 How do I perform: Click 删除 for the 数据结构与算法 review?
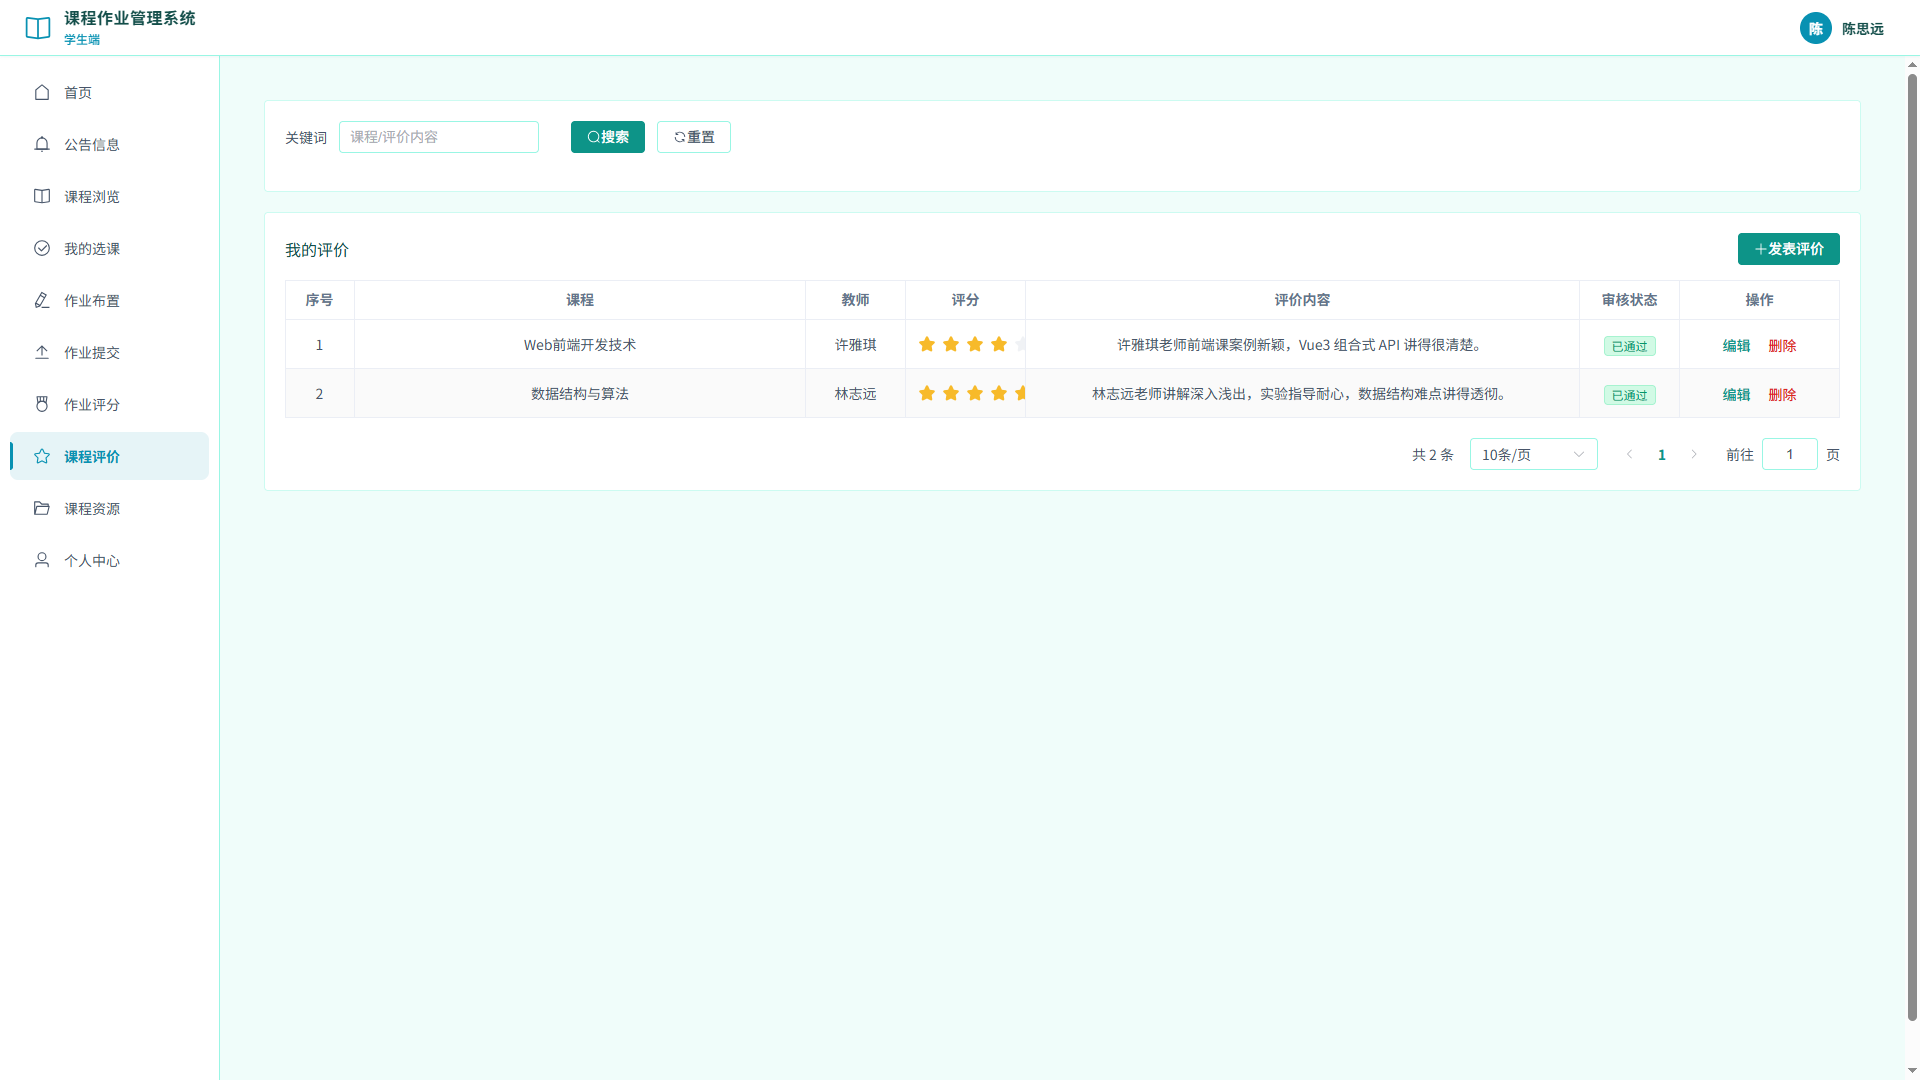(x=1782, y=394)
